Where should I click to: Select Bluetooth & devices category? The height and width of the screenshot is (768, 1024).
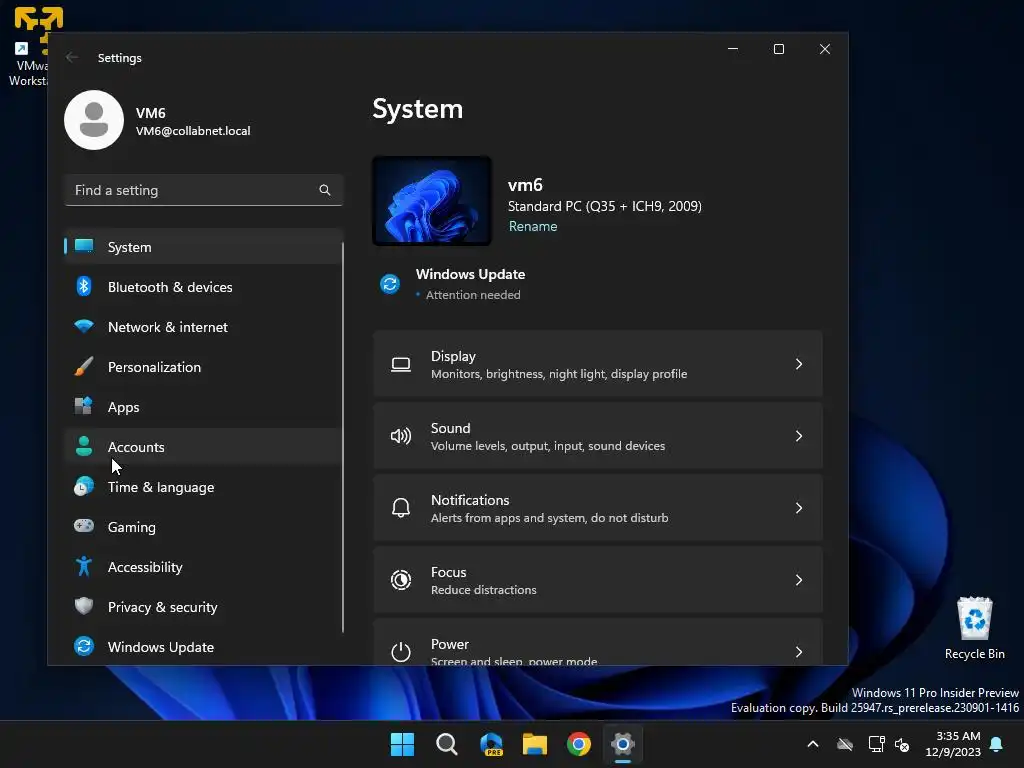tap(203, 287)
